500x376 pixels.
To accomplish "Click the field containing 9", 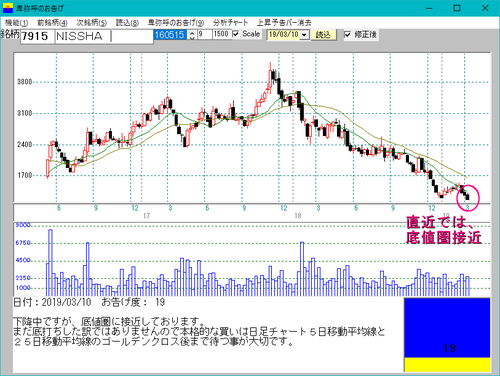I will (x=205, y=34).
